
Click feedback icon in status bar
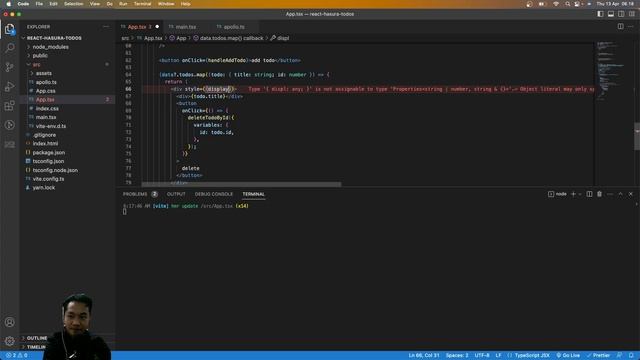pyautogui.click(x=620, y=355)
